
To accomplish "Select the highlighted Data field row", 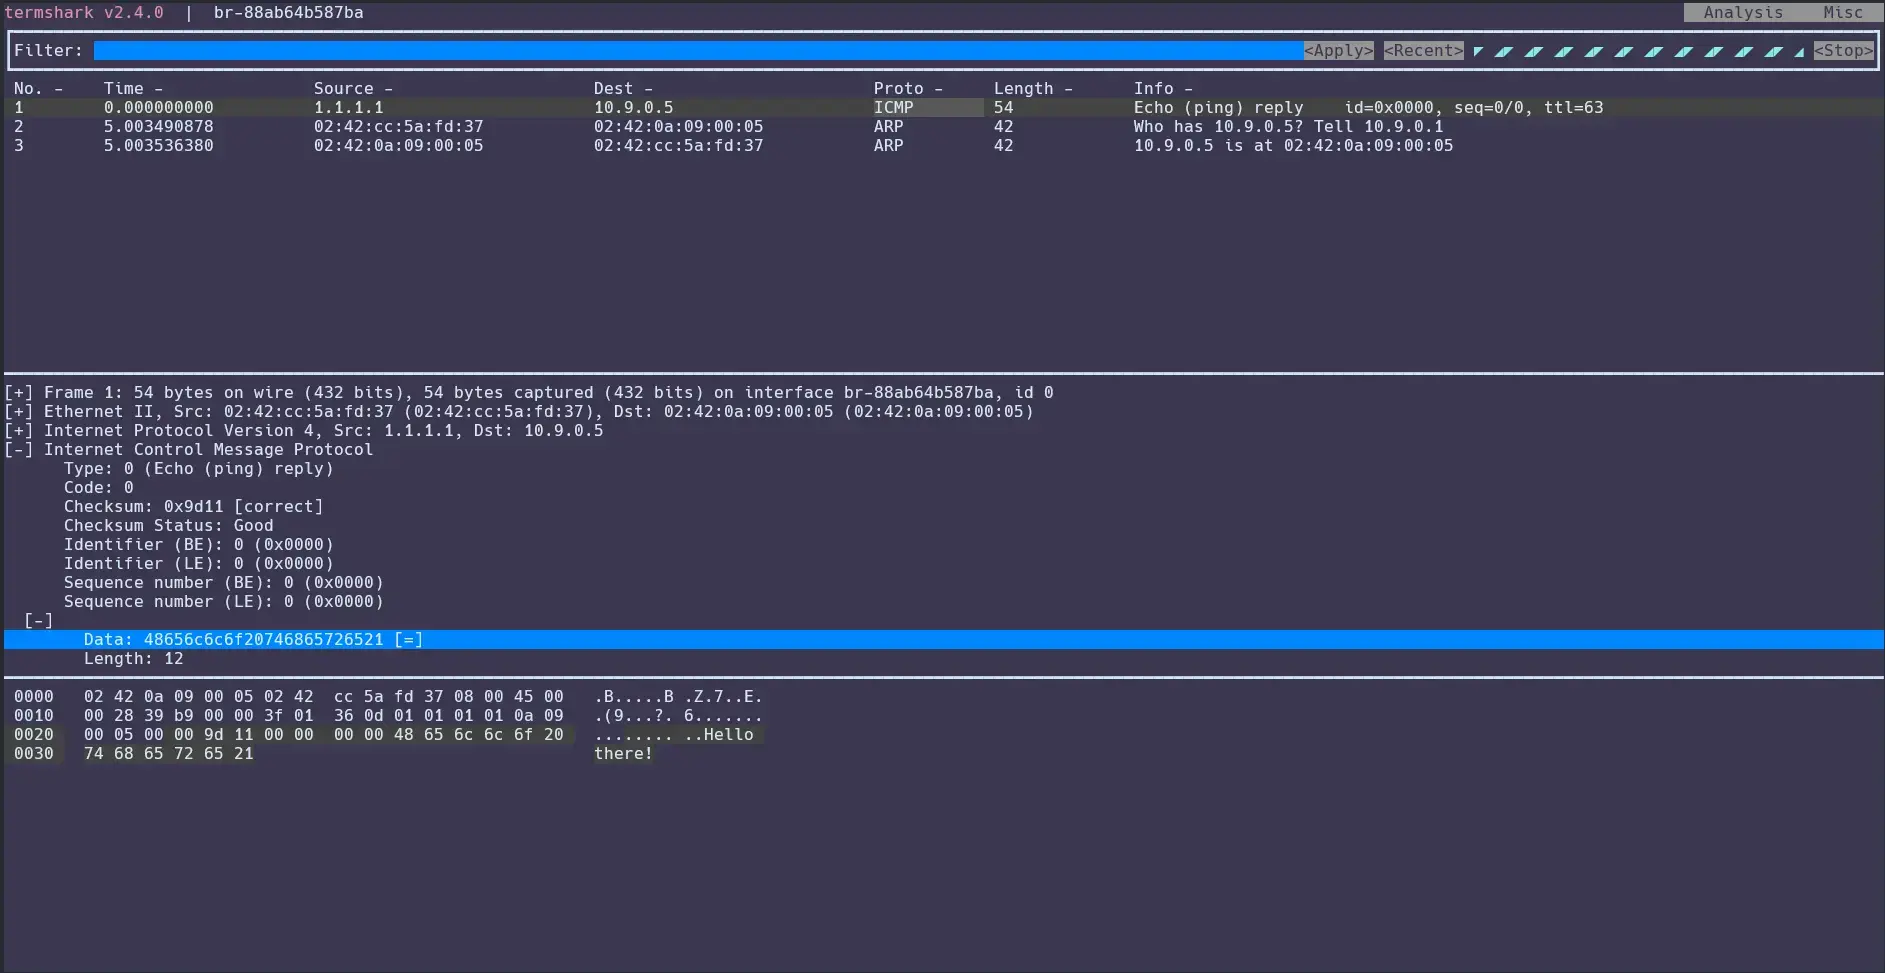I will [x=943, y=639].
